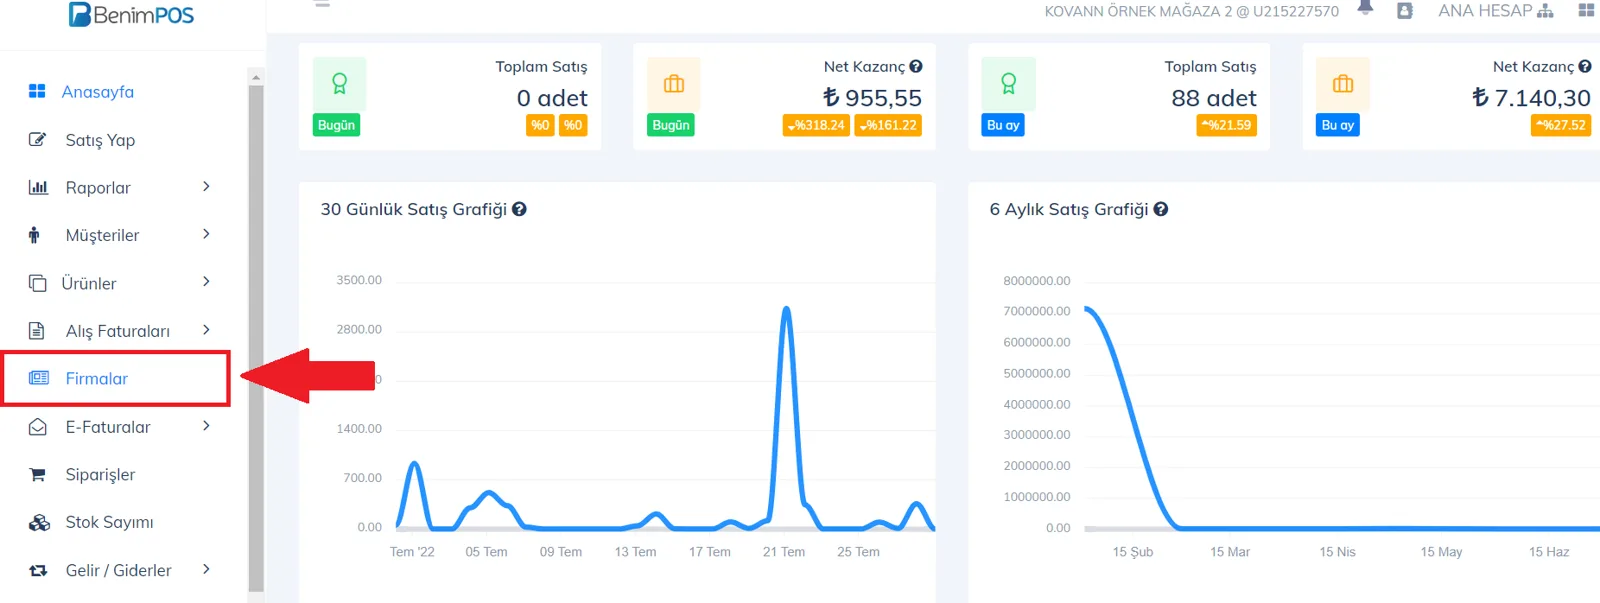
Task: Open the apps grid icon in header
Action: (x=1586, y=11)
